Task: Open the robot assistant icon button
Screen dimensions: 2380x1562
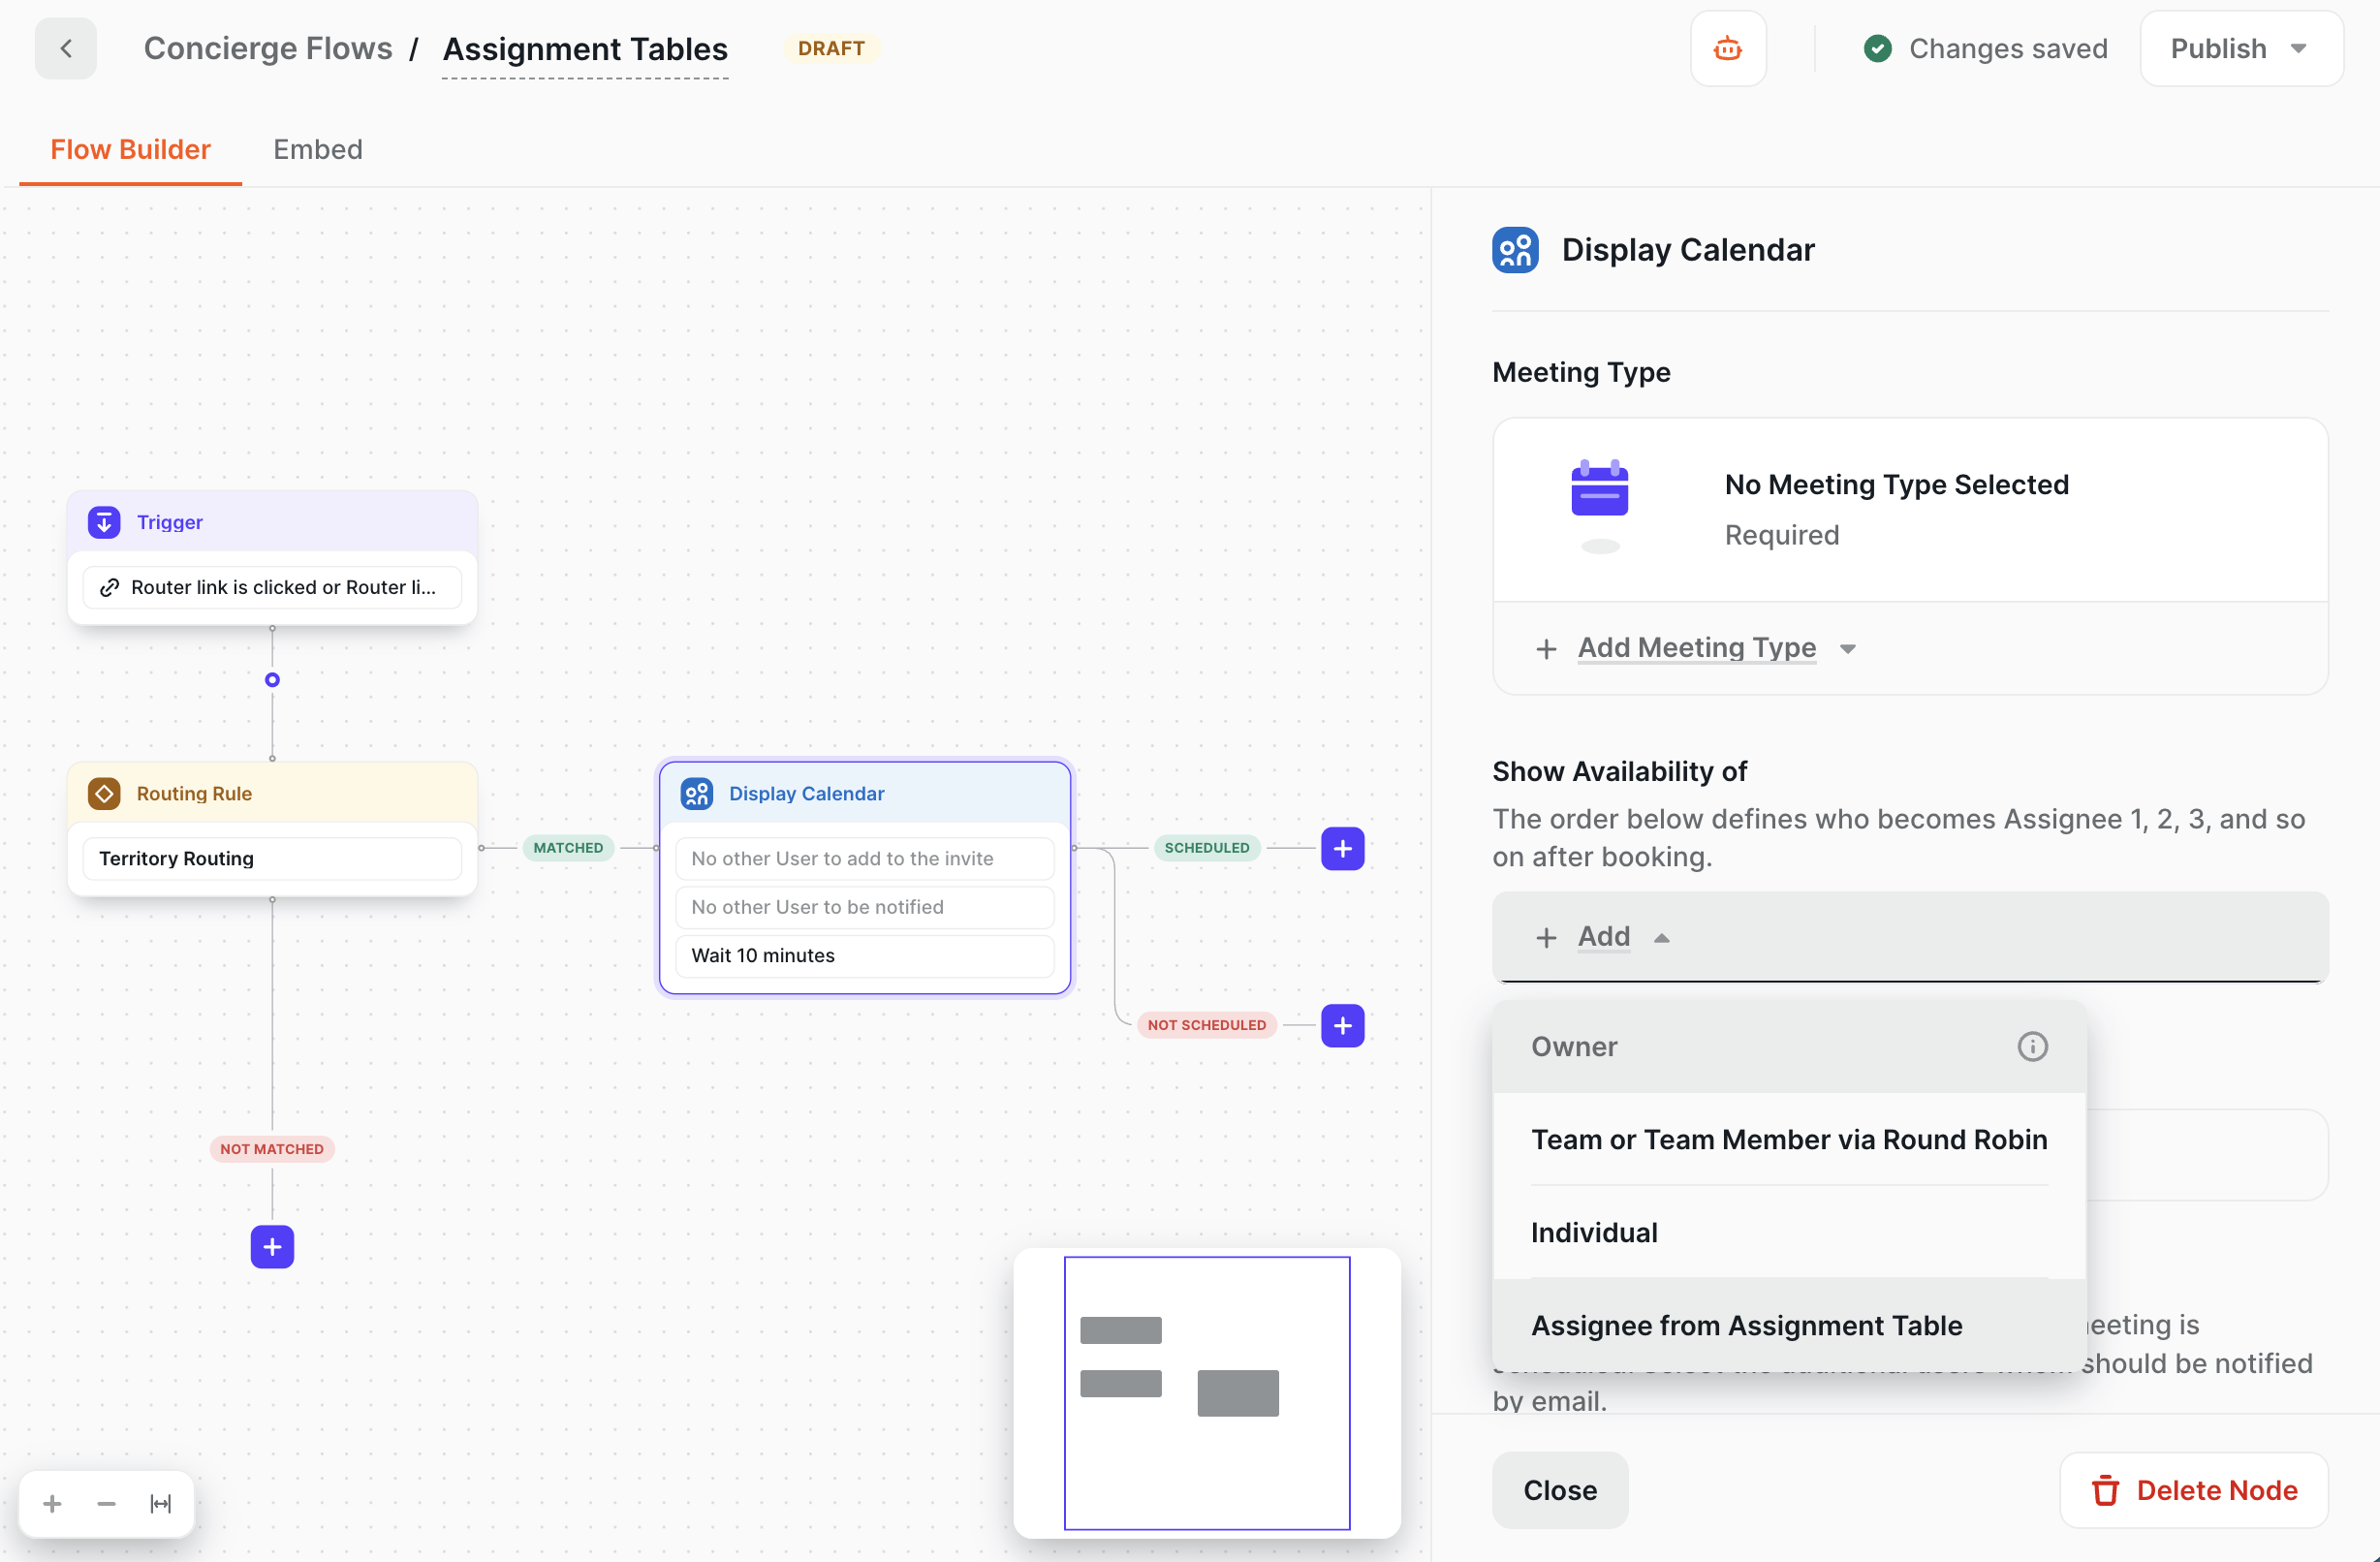Action: point(1727,48)
